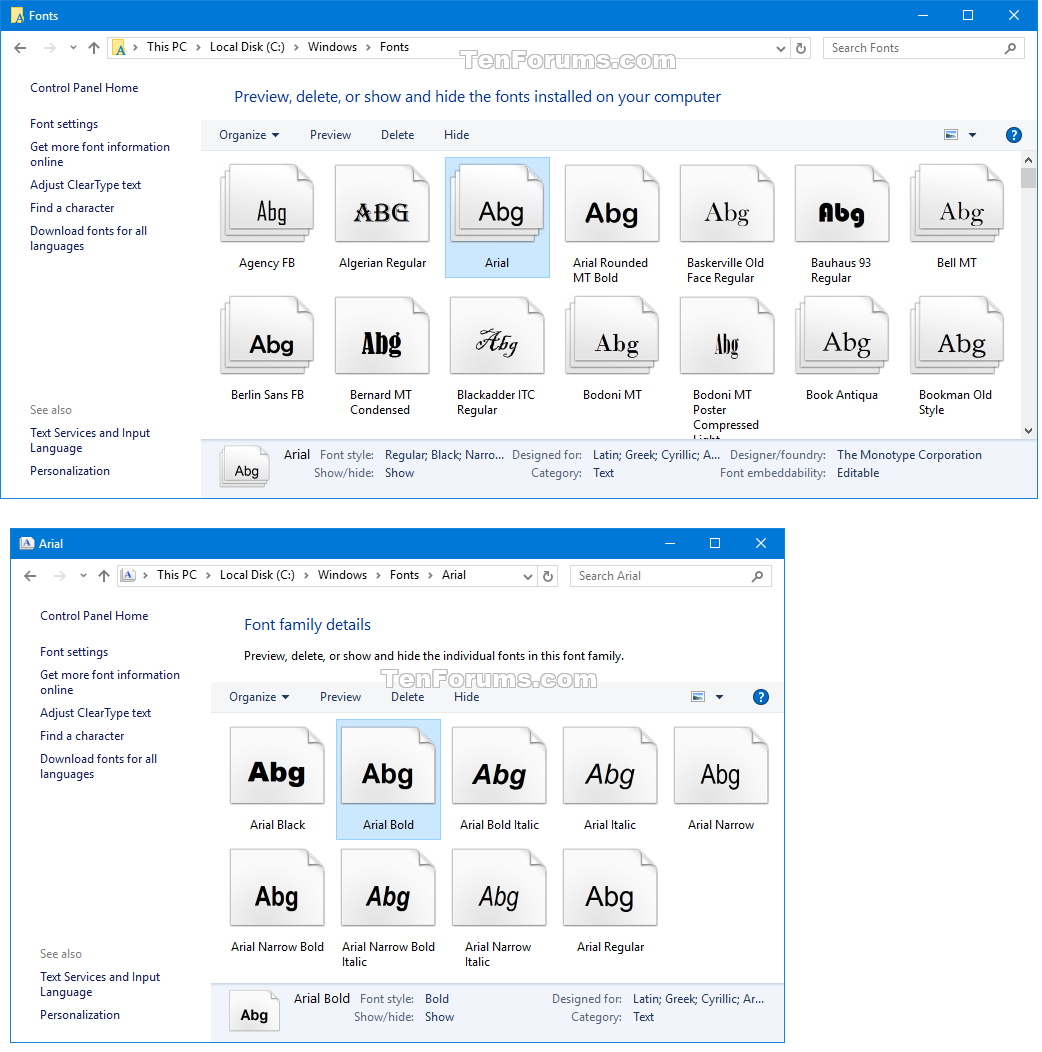Open Adjust ClearType text in Fonts window
The height and width of the screenshot is (1052, 1042).
click(85, 185)
